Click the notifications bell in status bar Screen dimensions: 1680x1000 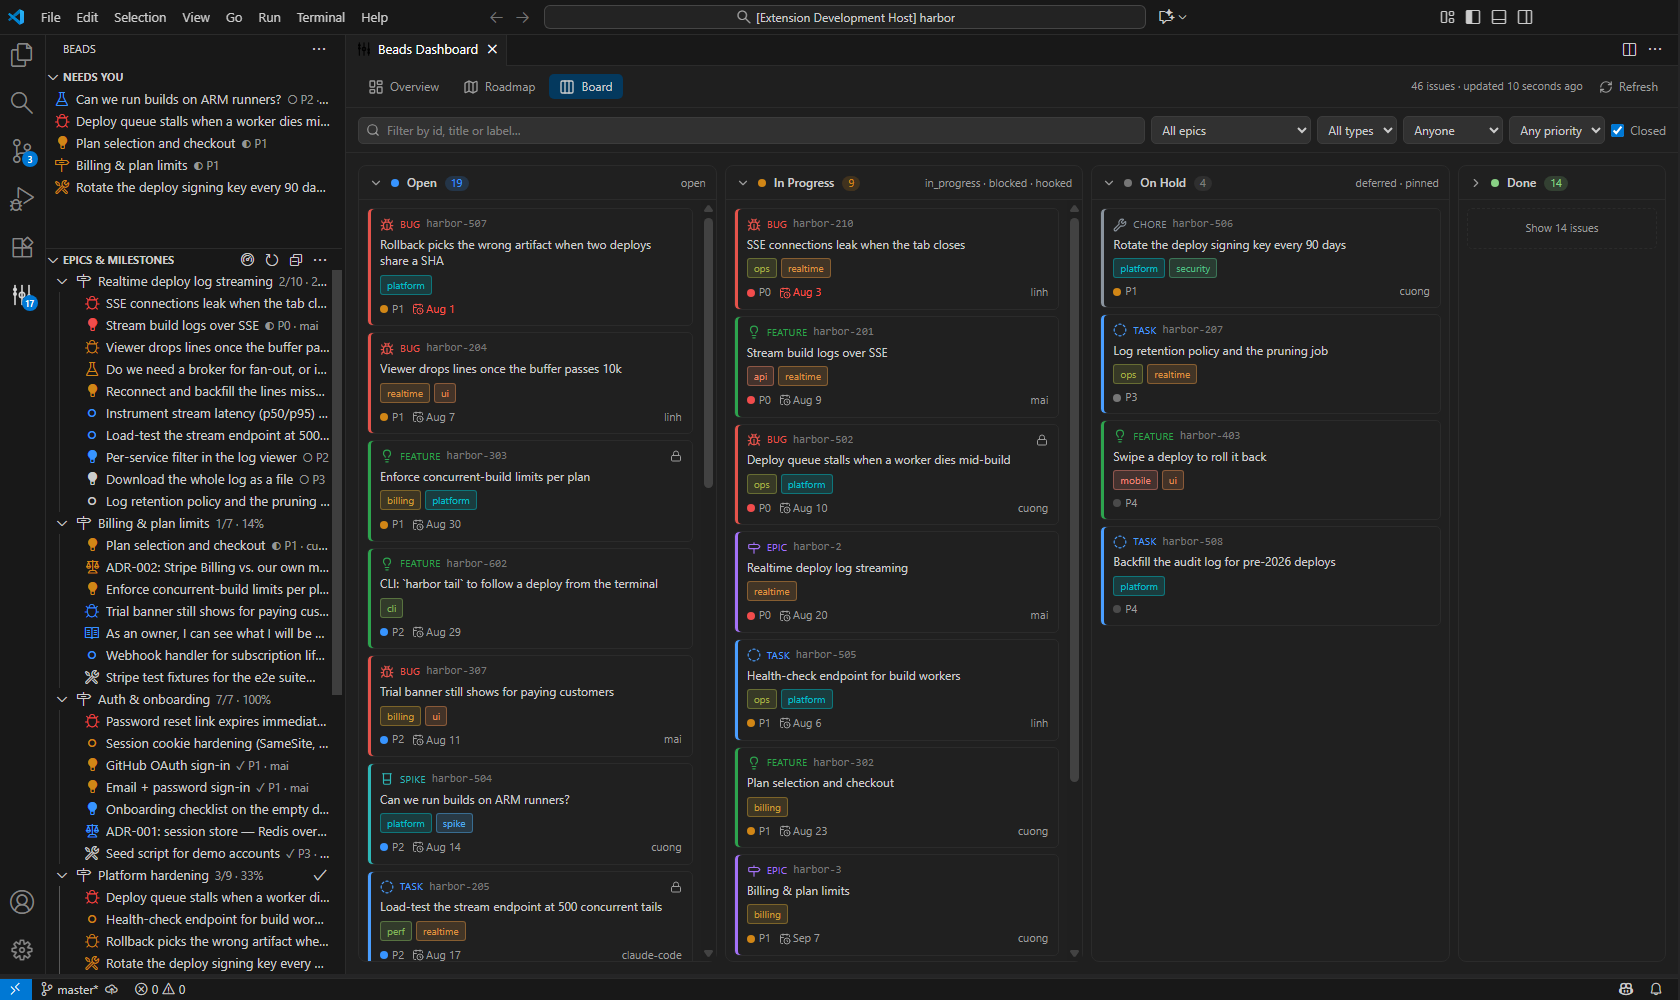(1656, 989)
